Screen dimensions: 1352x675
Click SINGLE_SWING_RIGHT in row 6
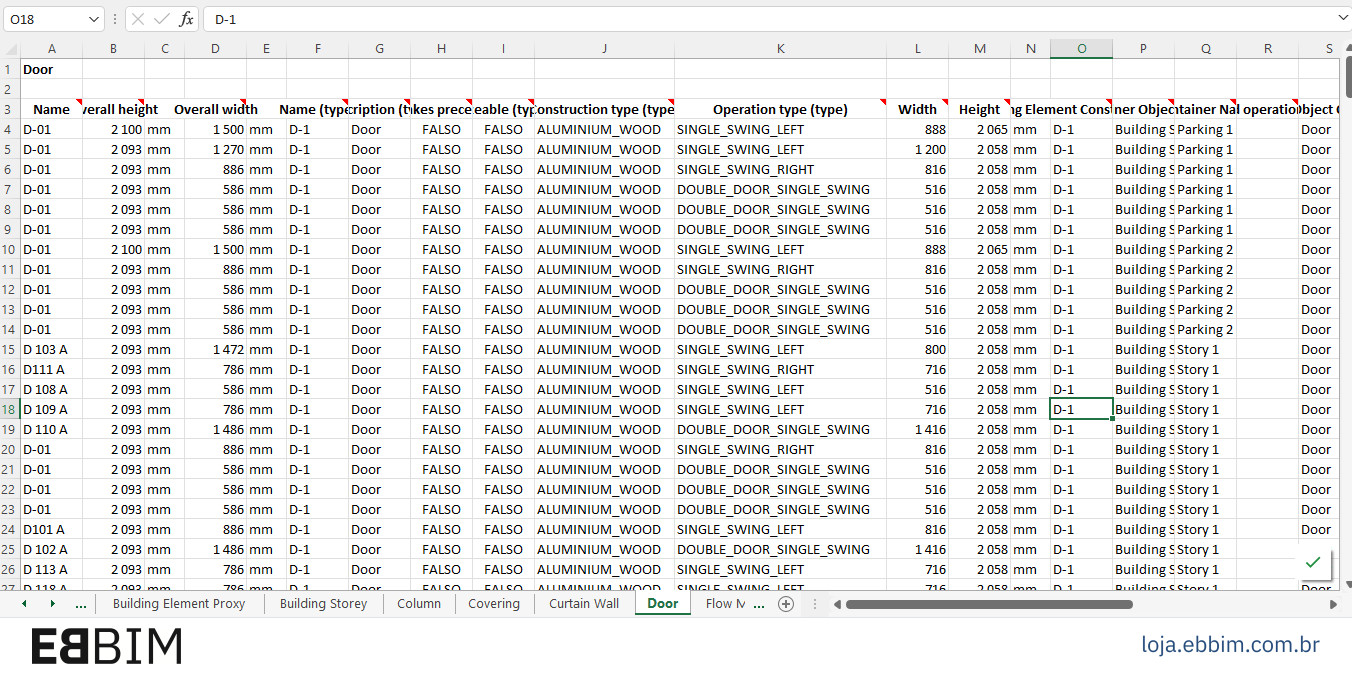[x=780, y=169]
